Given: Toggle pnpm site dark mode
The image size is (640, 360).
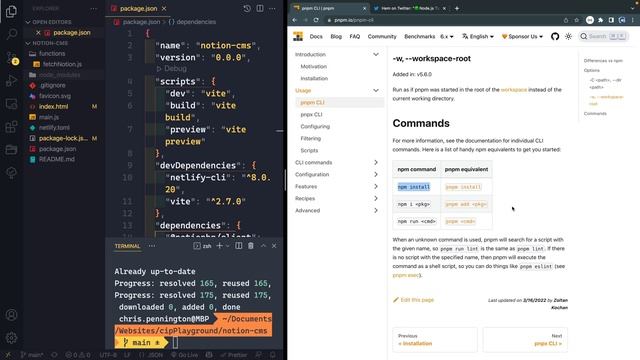Looking at the screenshot, I should tap(568, 36).
